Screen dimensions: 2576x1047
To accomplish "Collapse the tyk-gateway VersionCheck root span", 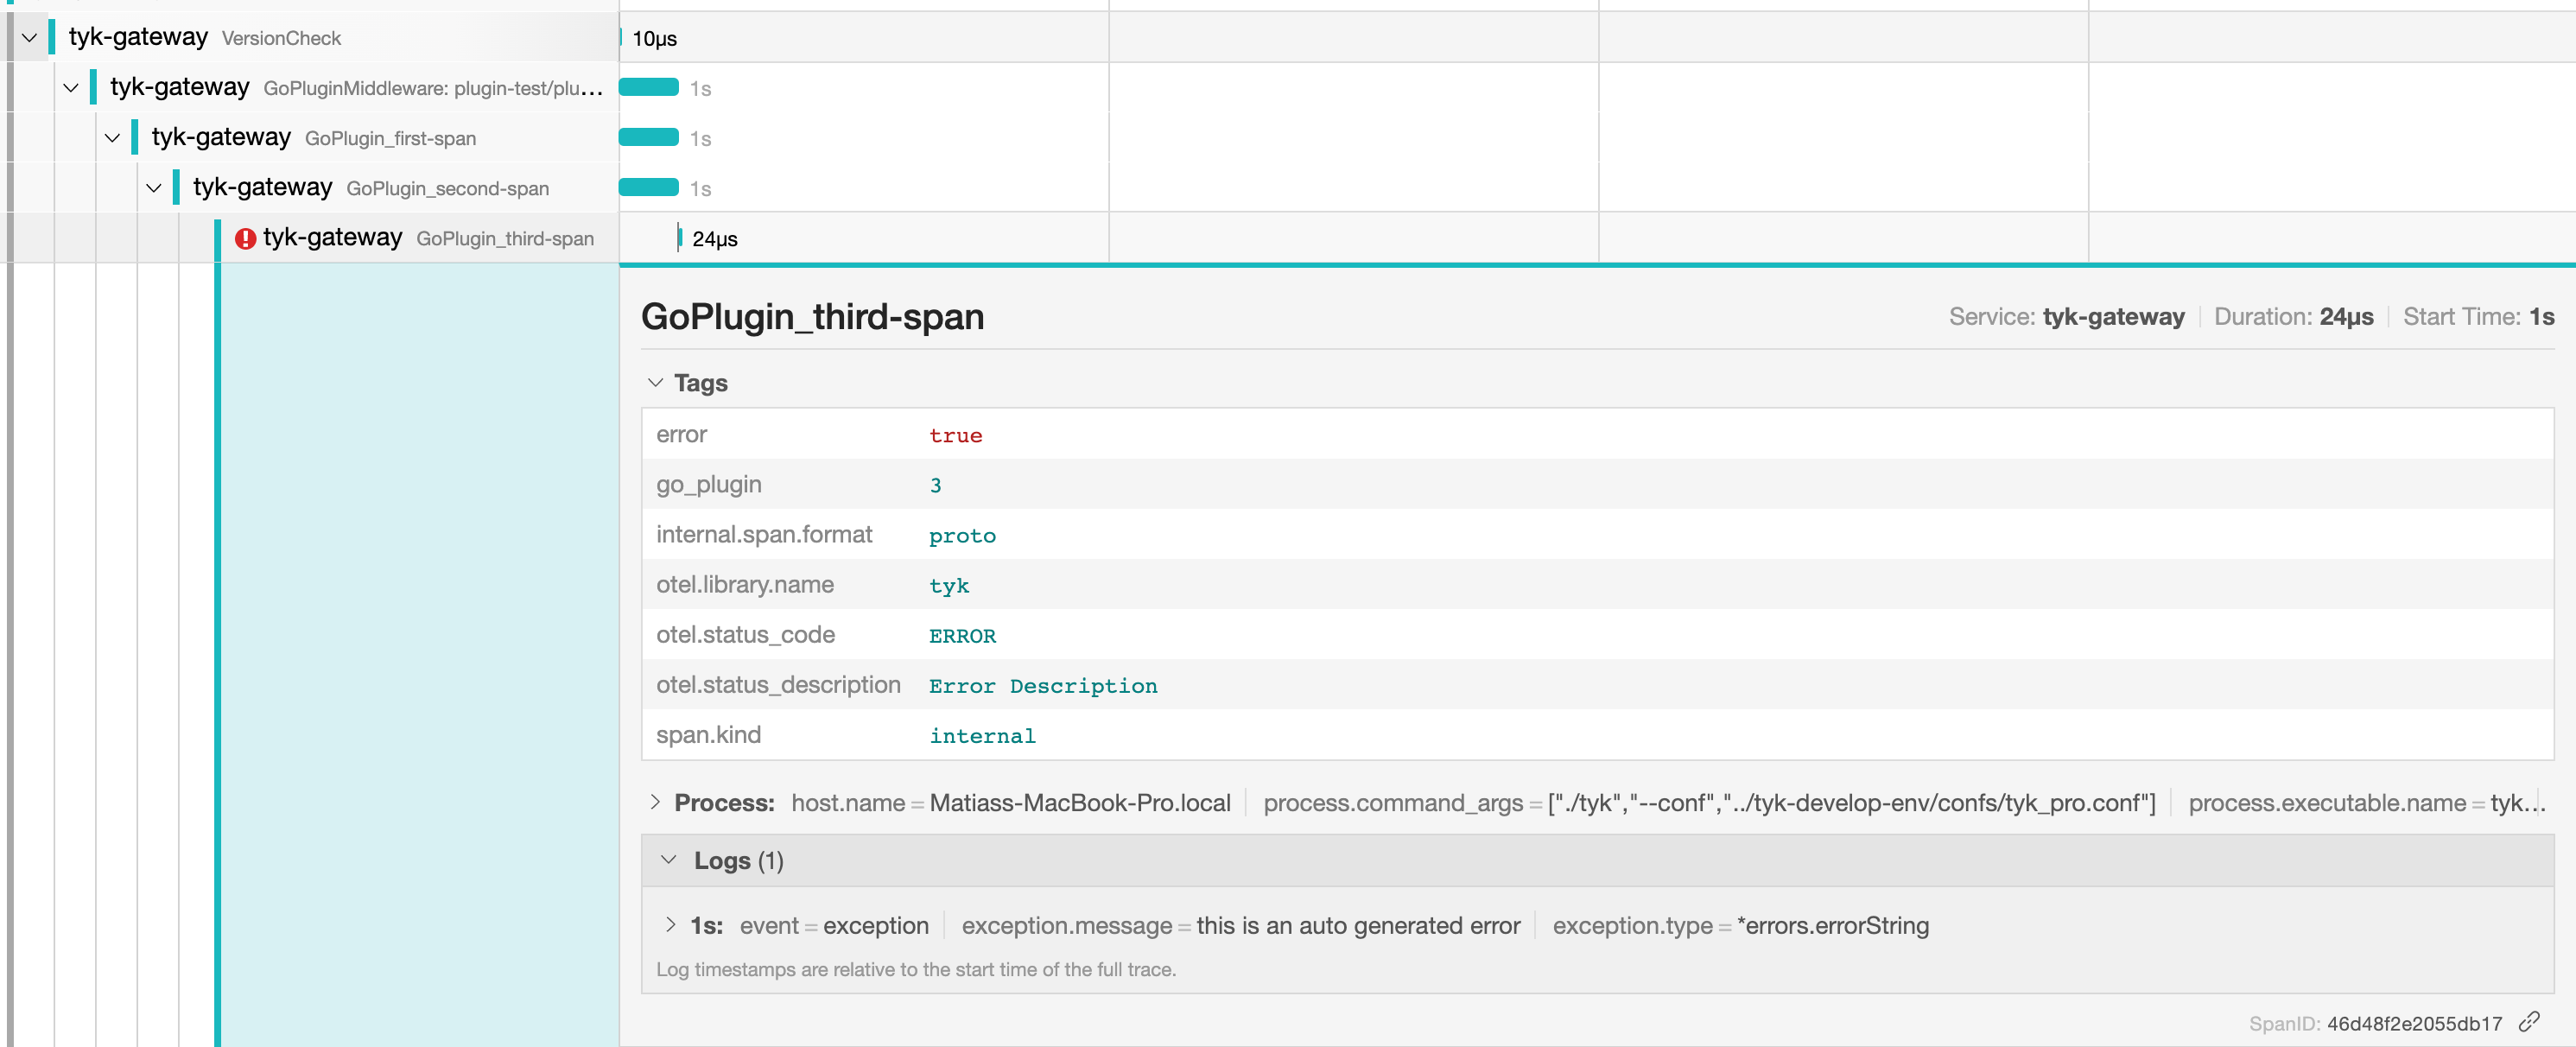I will coord(29,38).
